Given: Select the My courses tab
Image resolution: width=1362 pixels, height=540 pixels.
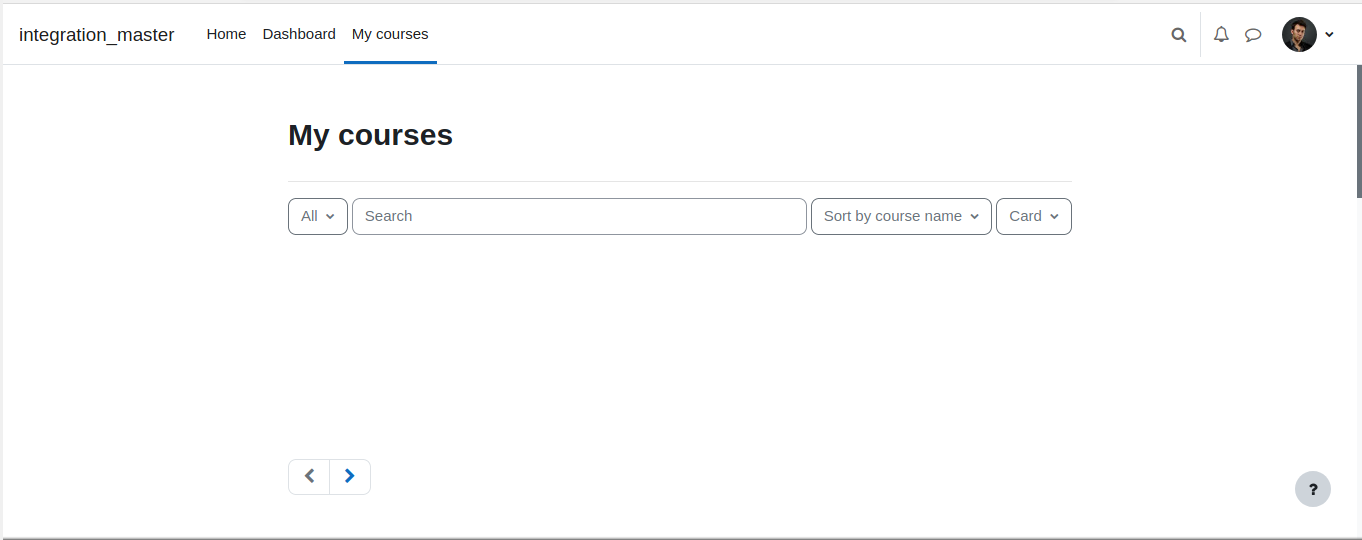Looking at the screenshot, I should (390, 34).
